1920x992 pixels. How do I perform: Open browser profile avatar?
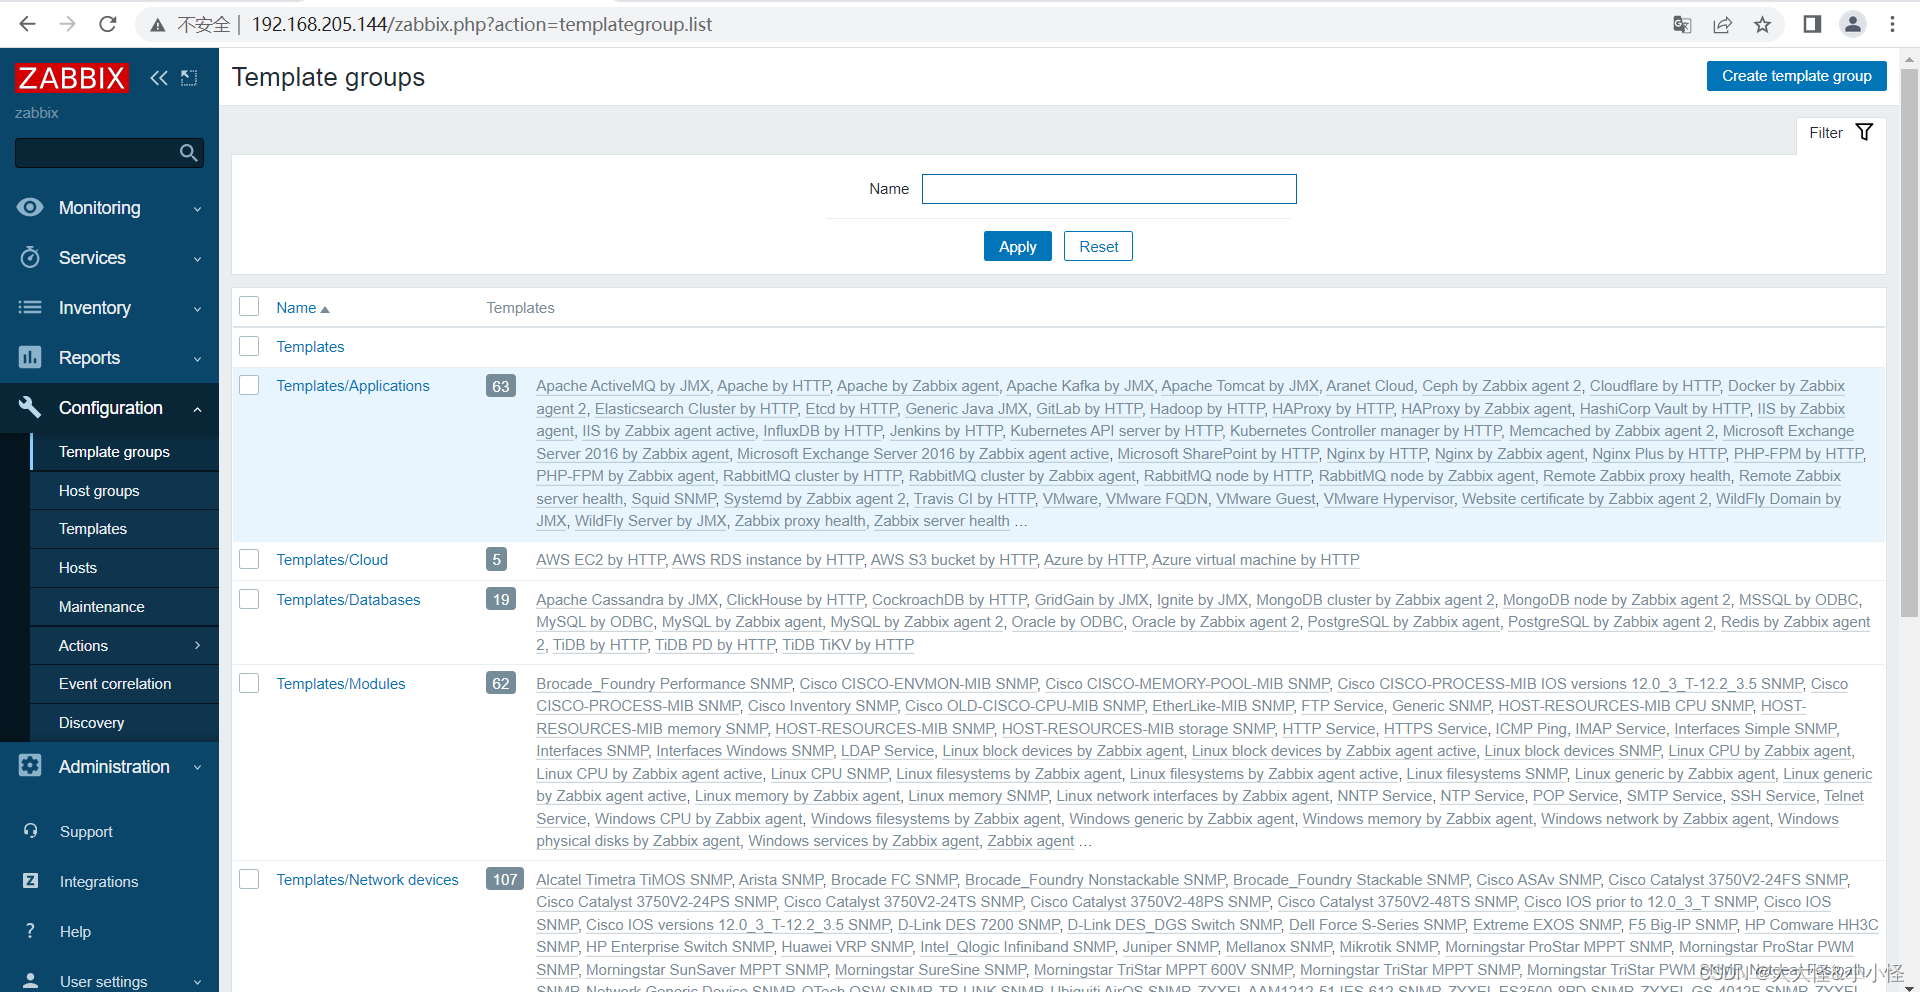pos(1853,24)
